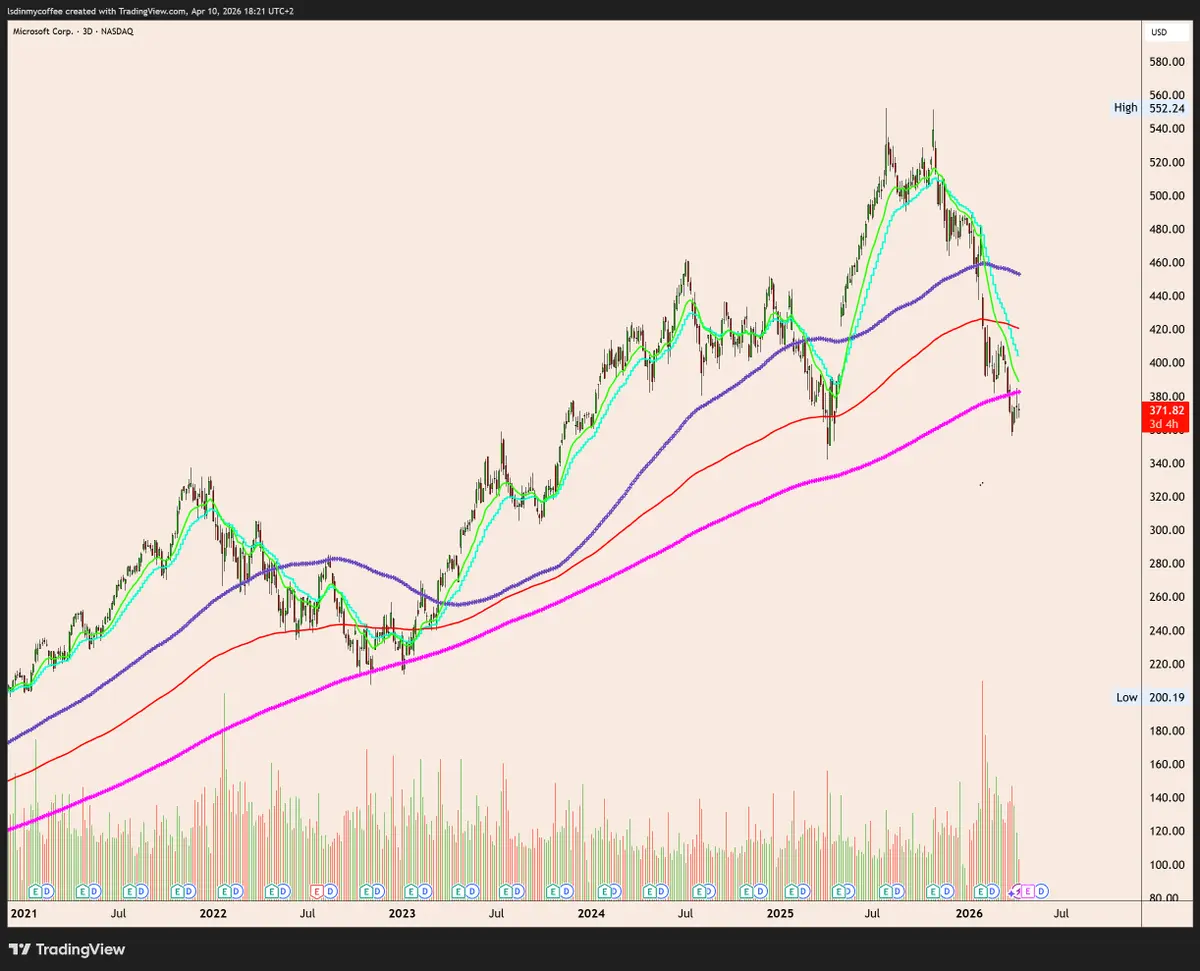This screenshot has width=1200, height=971.
Task: Click the 2025 time axis label
Action: 781,913
